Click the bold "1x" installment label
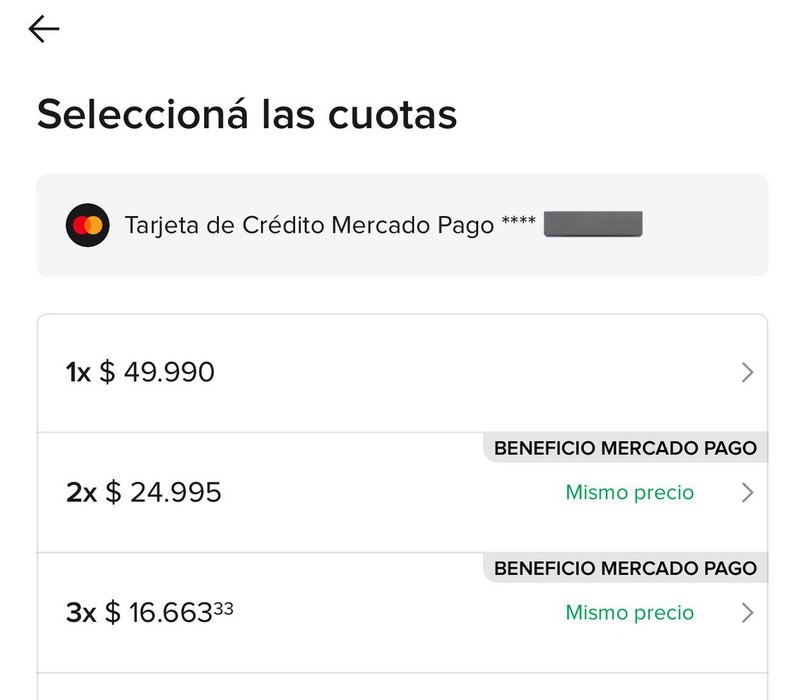Screen dimensions: 805x700 click(x=78, y=373)
